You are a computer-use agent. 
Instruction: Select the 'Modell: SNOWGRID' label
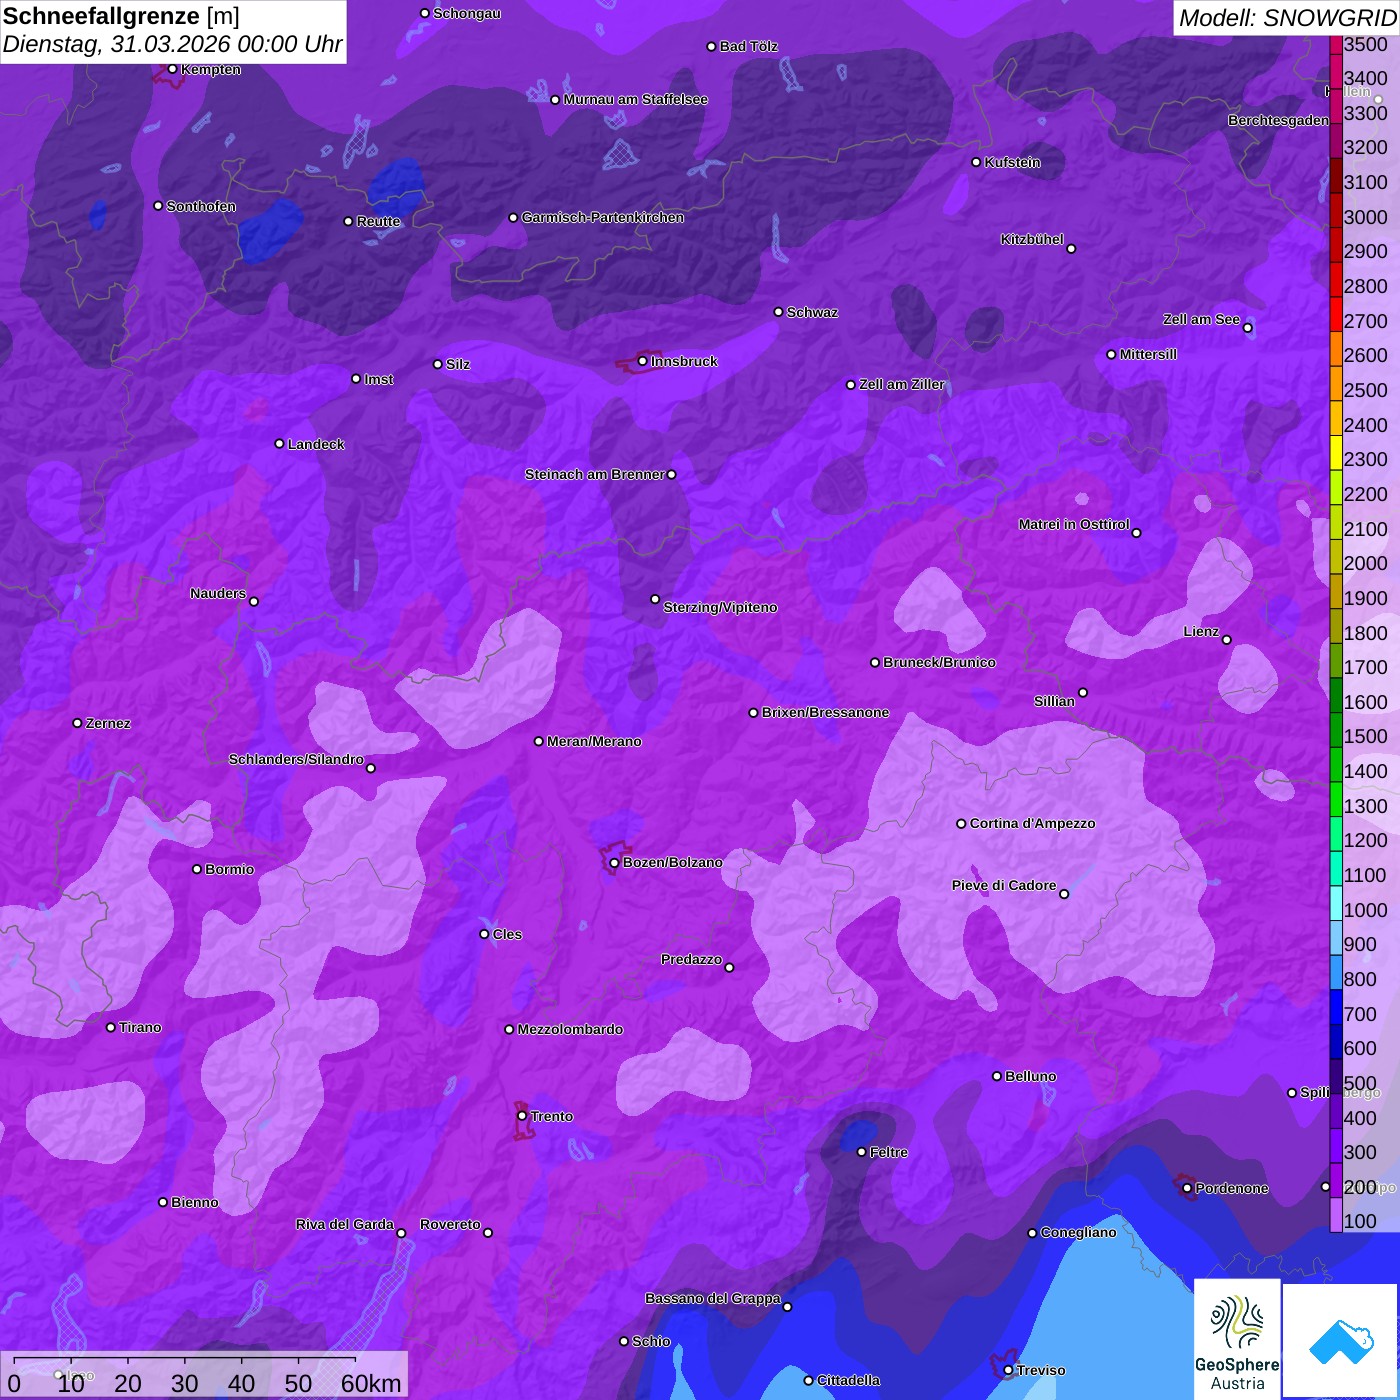pyautogui.click(x=1288, y=17)
